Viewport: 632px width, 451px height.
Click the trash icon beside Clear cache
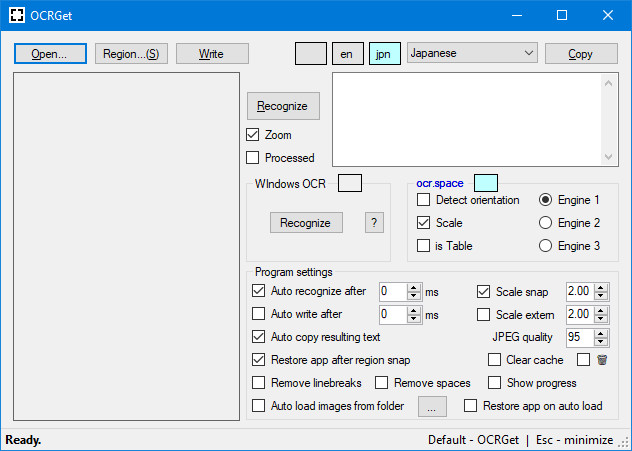point(602,360)
